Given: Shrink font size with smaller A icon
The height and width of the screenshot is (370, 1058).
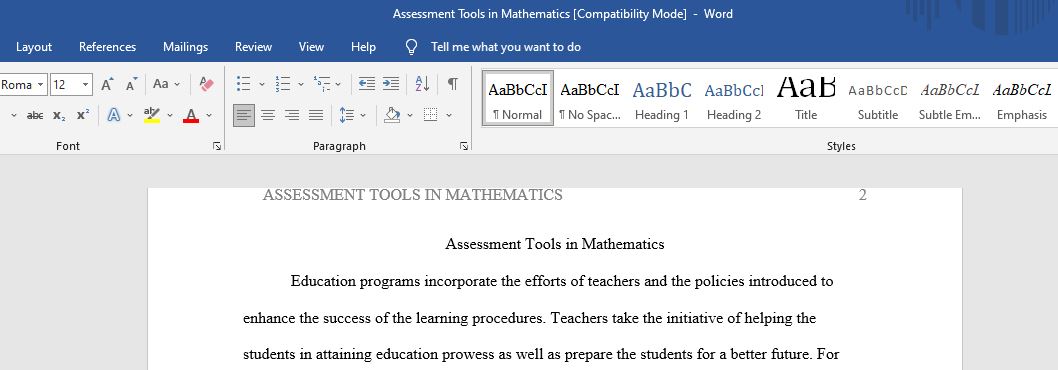Looking at the screenshot, I should pyautogui.click(x=132, y=84).
